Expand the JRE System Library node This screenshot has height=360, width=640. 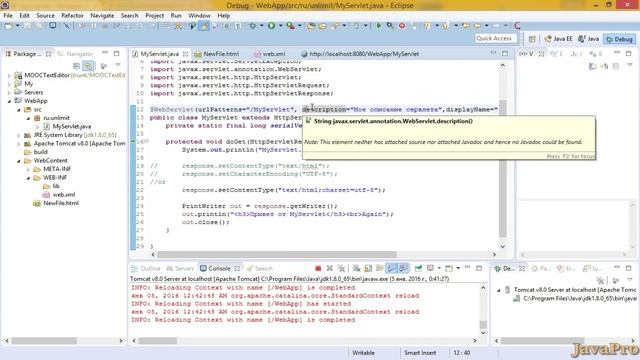point(18,135)
